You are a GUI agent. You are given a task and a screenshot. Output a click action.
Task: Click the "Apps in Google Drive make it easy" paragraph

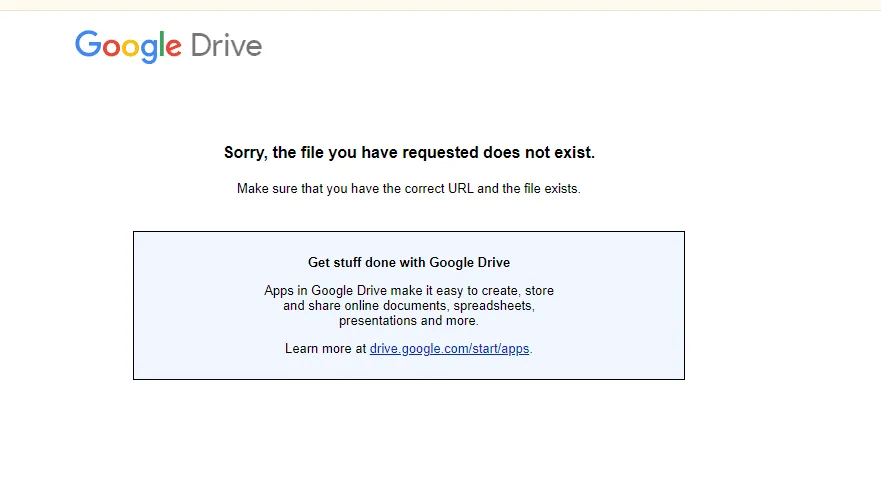click(409, 306)
